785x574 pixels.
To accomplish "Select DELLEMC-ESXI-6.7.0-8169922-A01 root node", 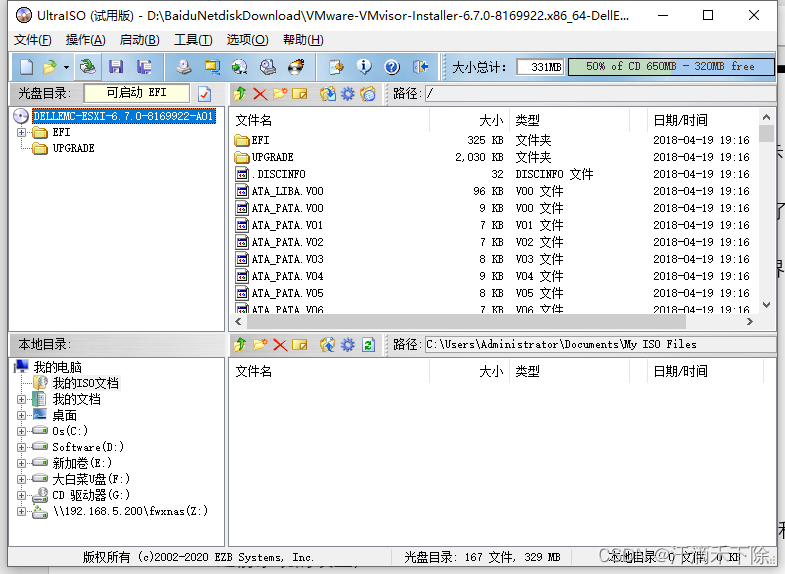I will 124,116.
